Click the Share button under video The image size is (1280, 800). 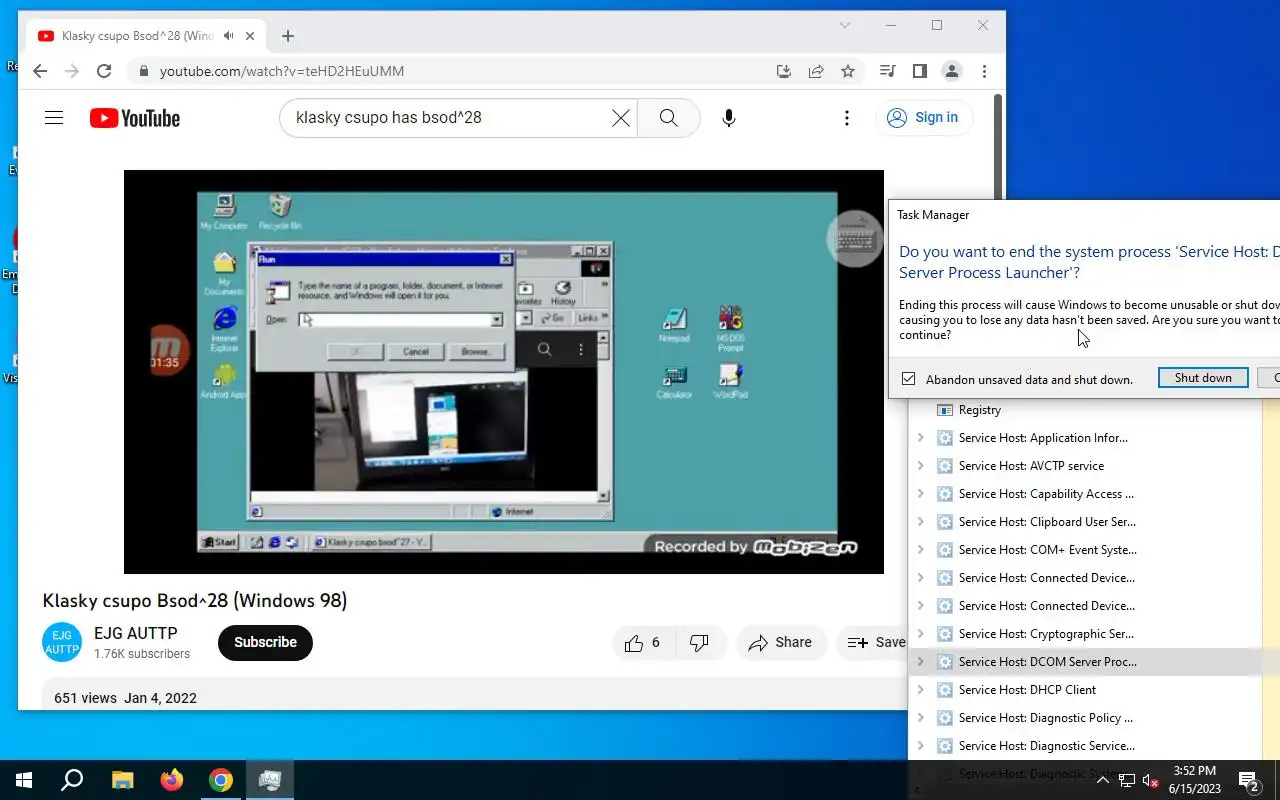tap(781, 643)
